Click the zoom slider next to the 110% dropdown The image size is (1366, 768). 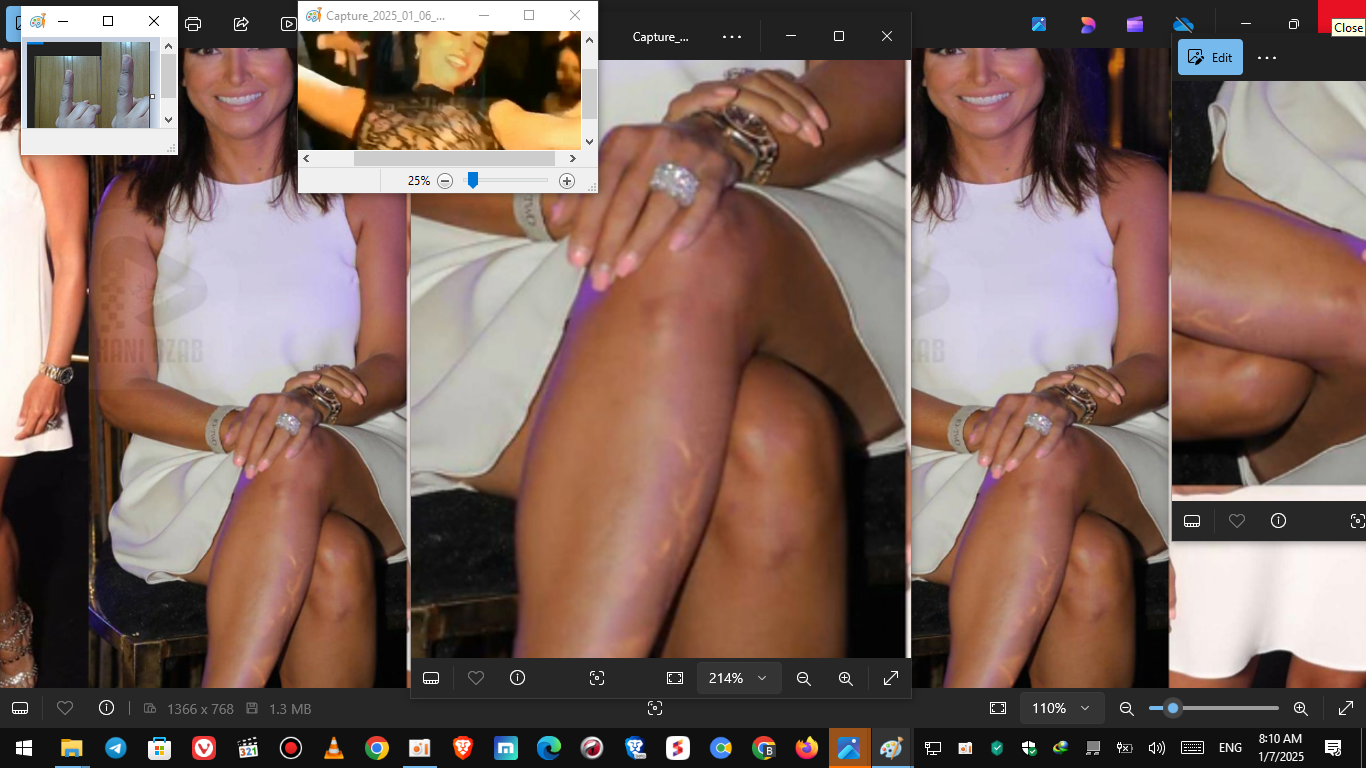[1214, 708]
